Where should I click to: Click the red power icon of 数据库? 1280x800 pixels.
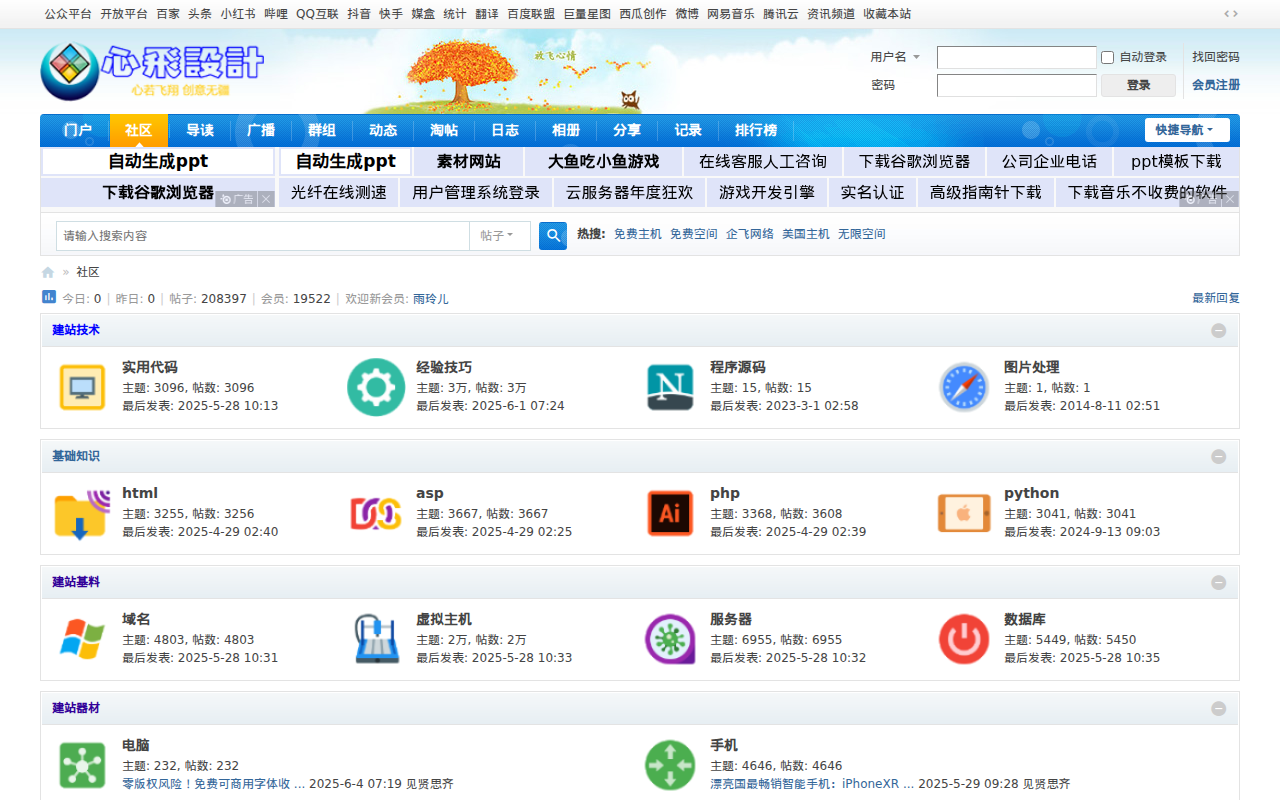(x=963, y=639)
